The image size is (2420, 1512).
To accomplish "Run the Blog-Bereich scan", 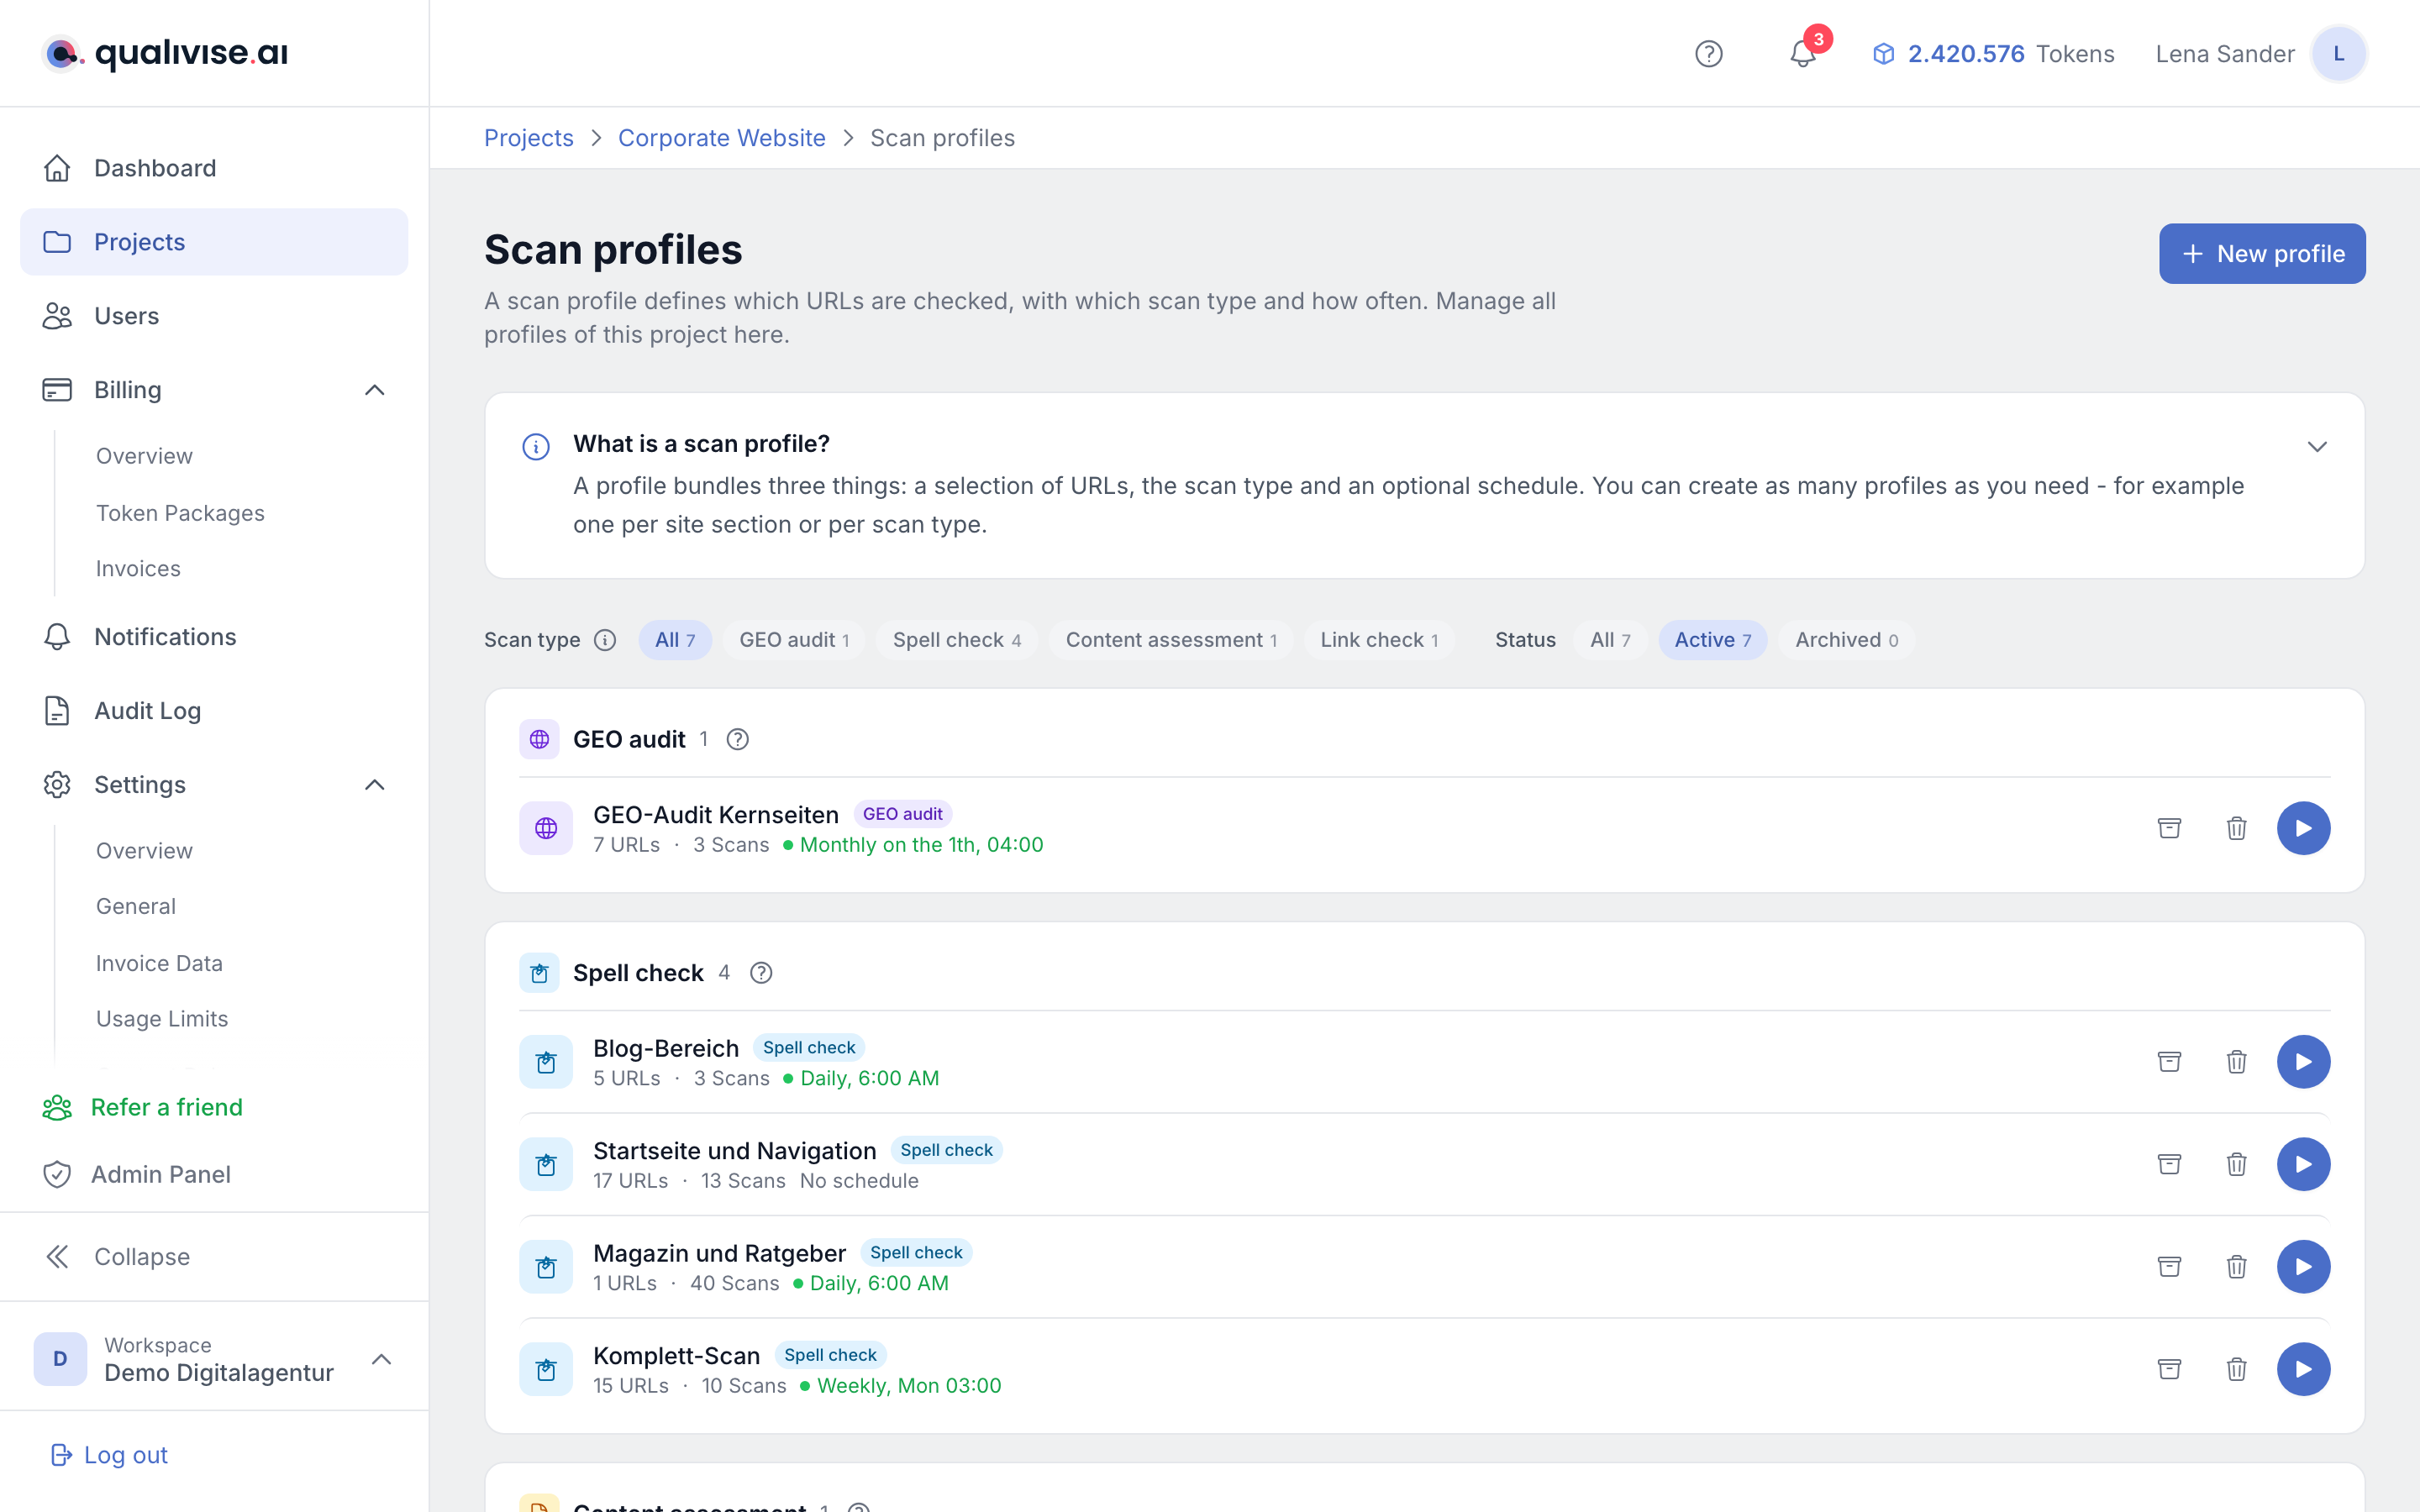I will pyautogui.click(x=2303, y=1062).
